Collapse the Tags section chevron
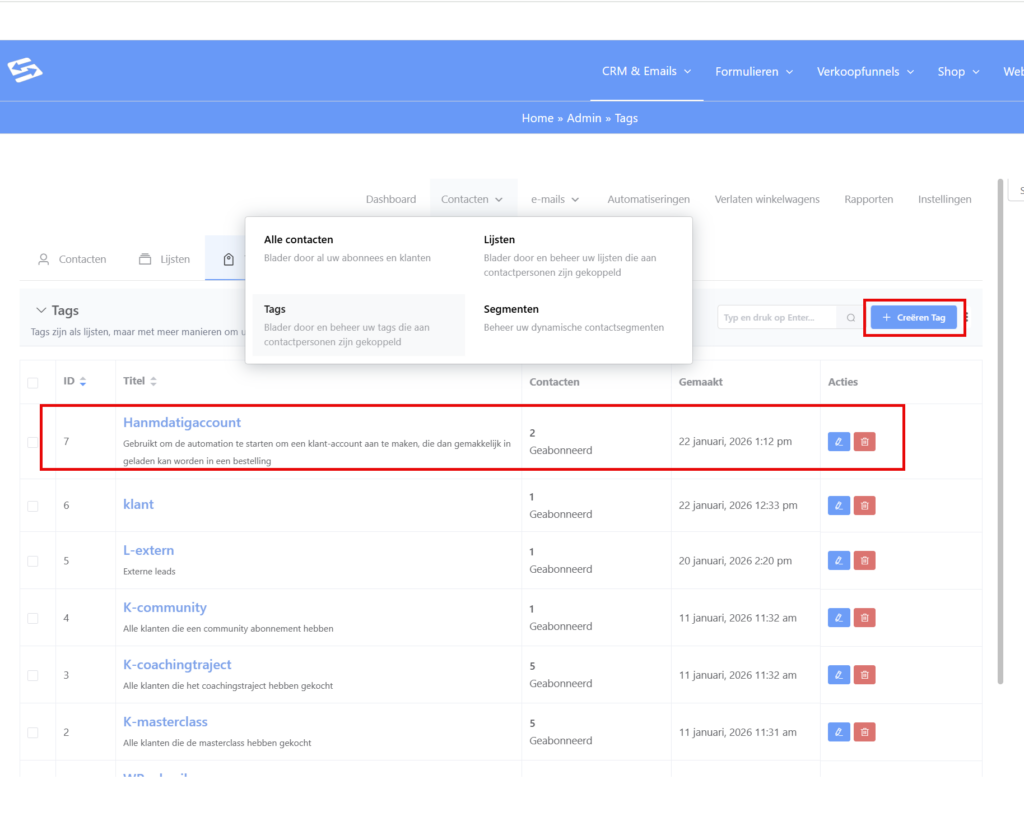1024x816 pixels. 41,311
